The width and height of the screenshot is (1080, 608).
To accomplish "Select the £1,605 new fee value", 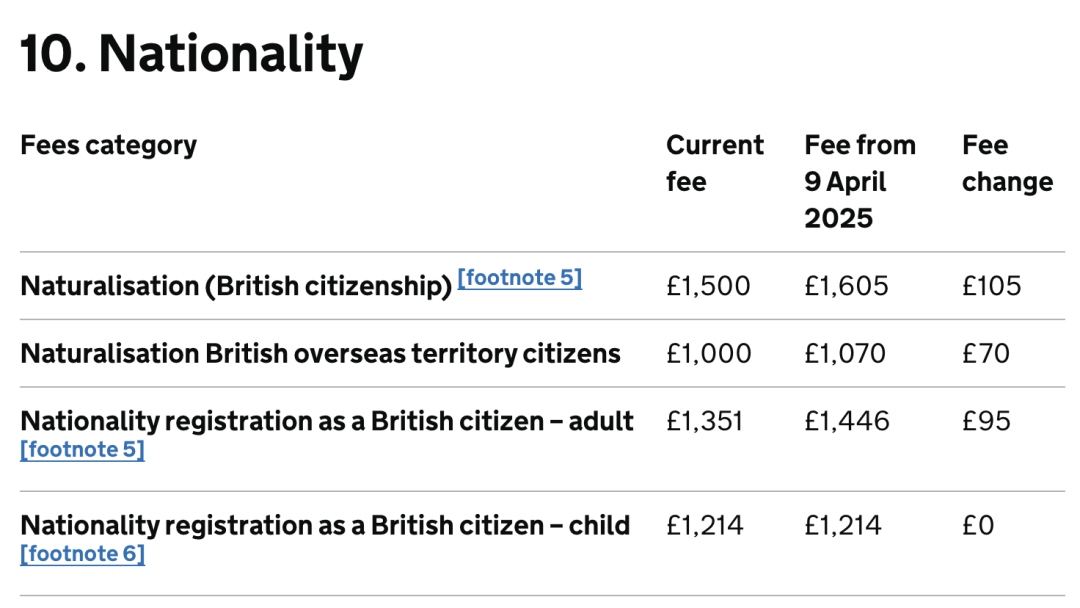I will click(x=846, y=286).
